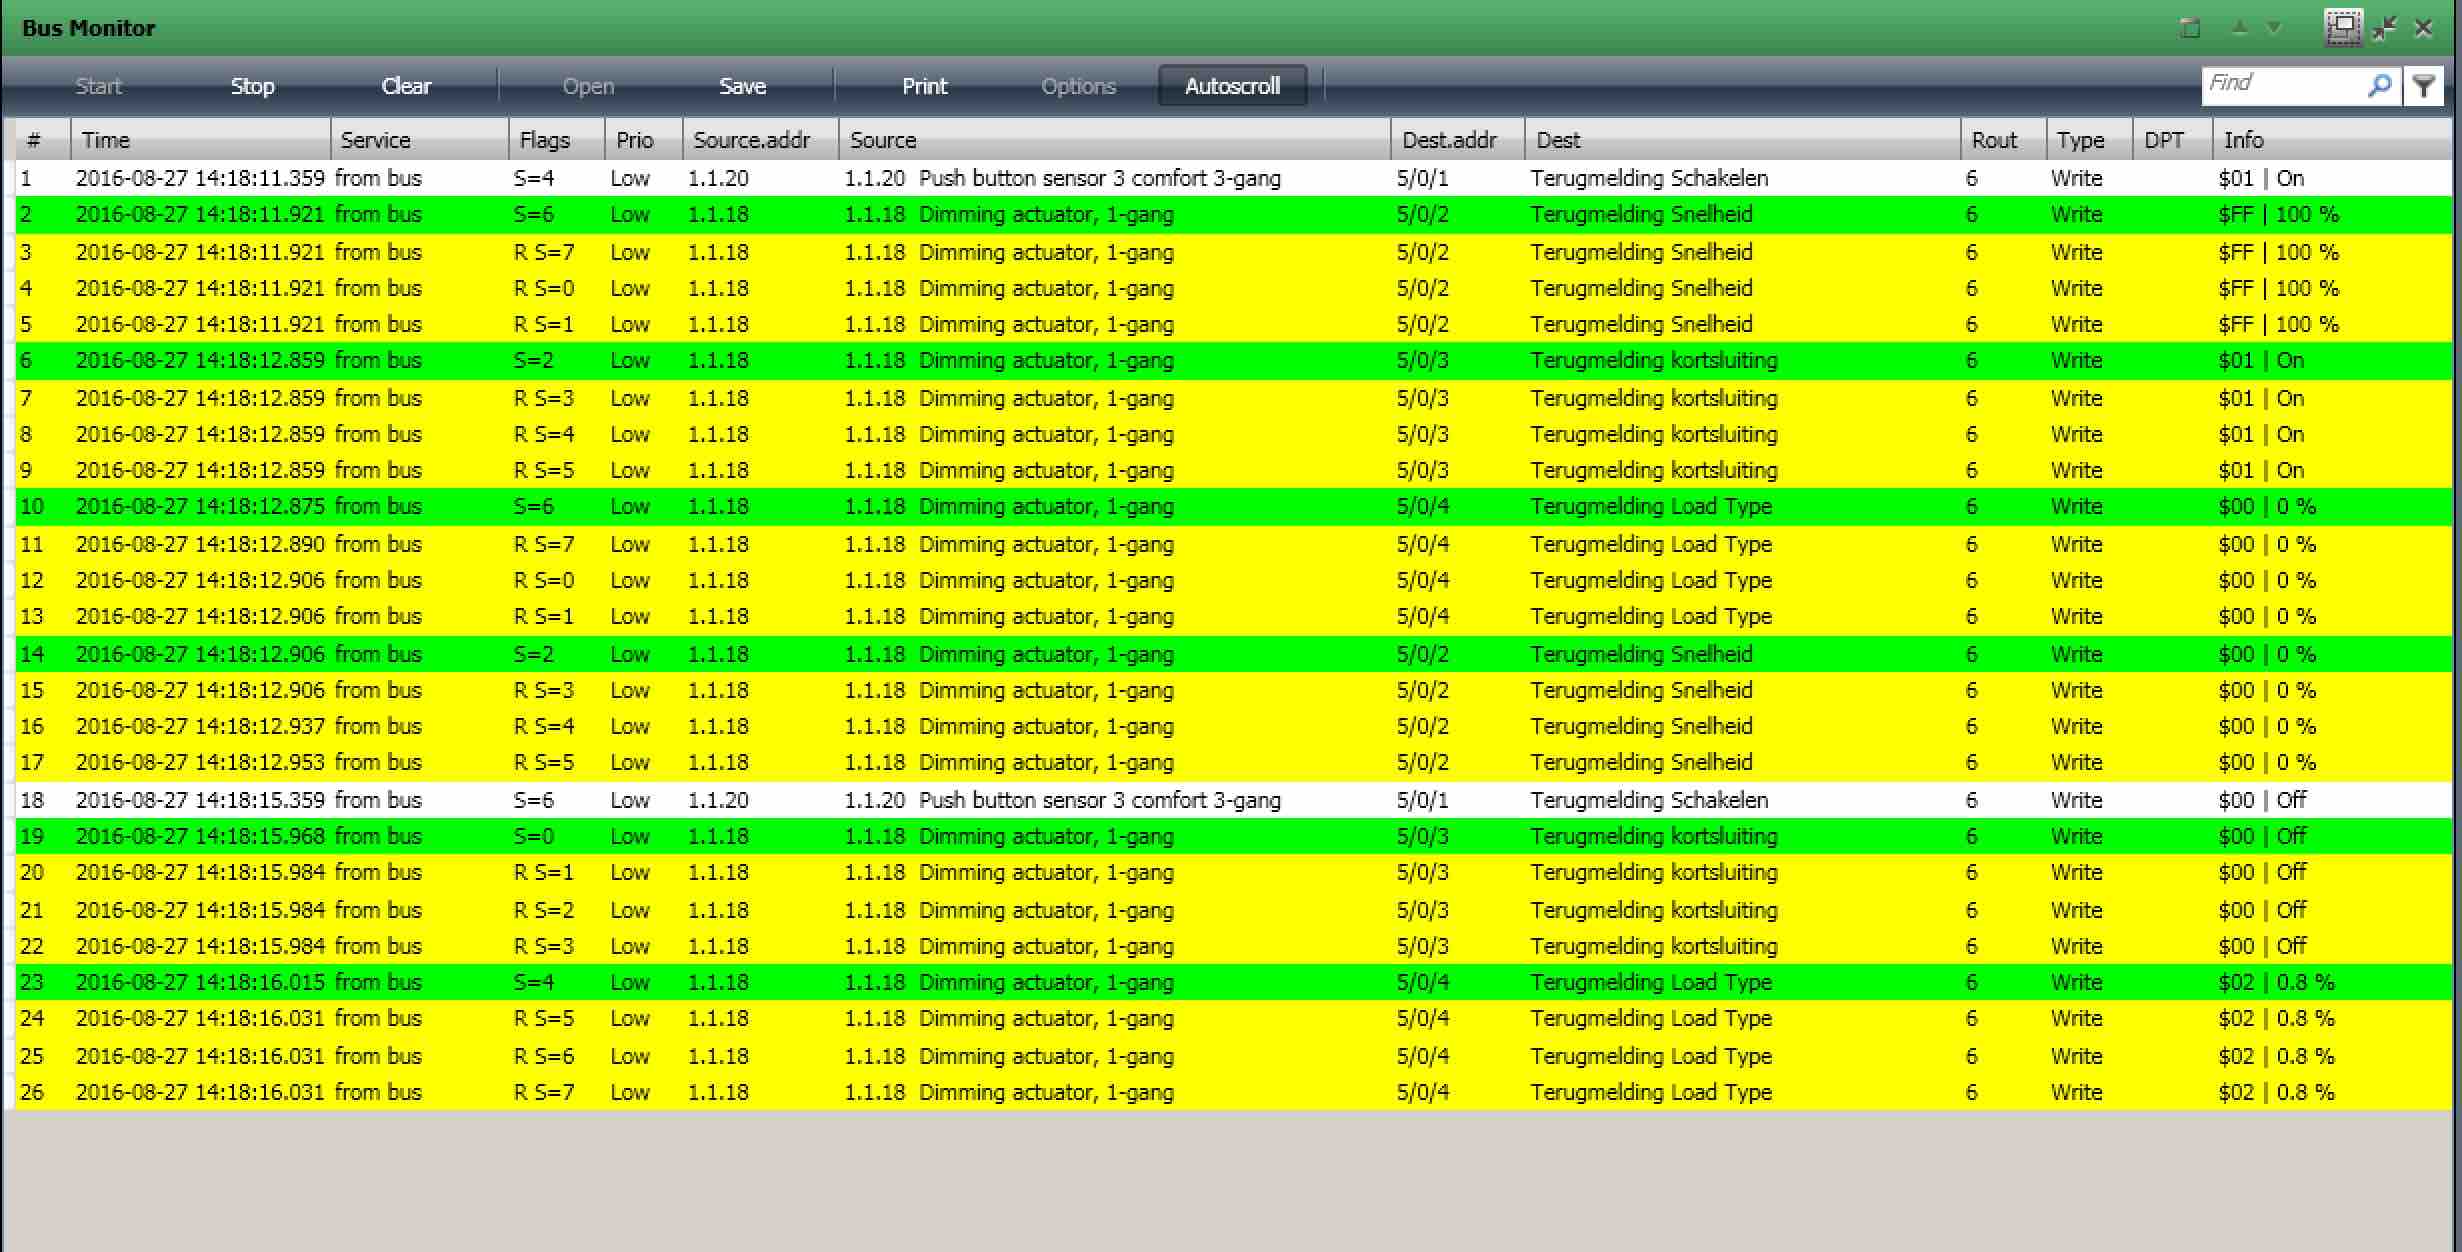Click the collapse arrows icon in title bar
Image resolution: width=2462 pixels, height=1252 pixels.
(2385, 28)
